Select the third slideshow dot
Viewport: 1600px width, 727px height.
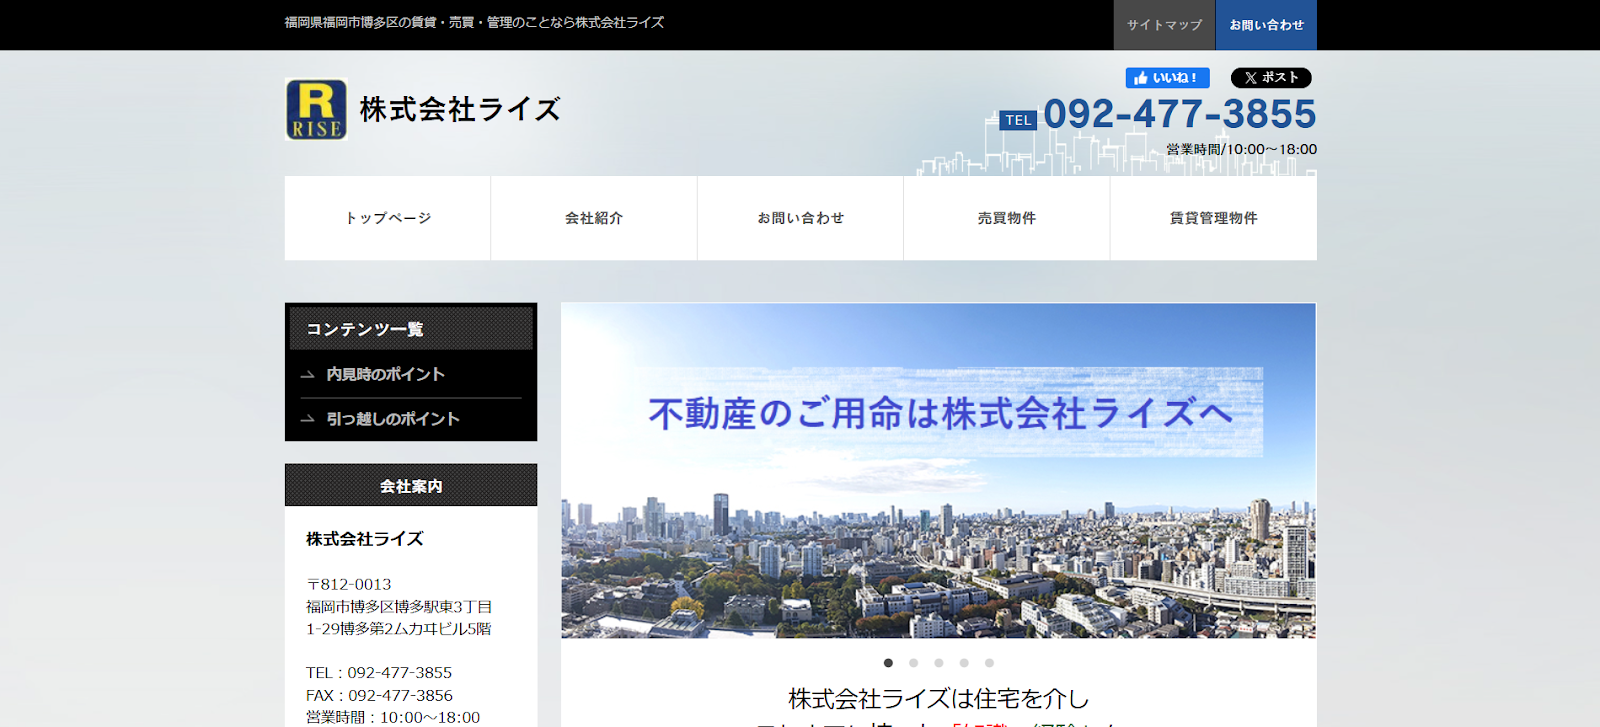[938, 663]
